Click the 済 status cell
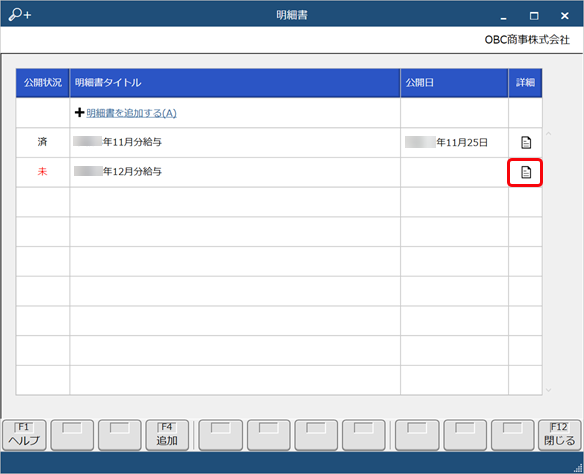 point(42,142)
